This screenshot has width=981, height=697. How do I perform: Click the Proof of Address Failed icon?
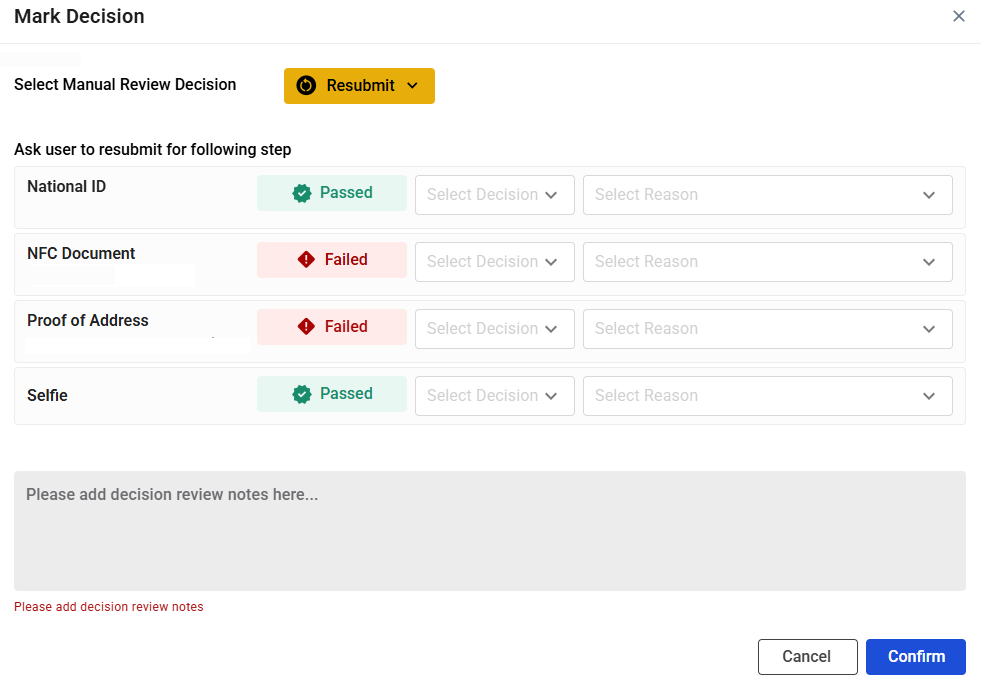tap(306, 327)
